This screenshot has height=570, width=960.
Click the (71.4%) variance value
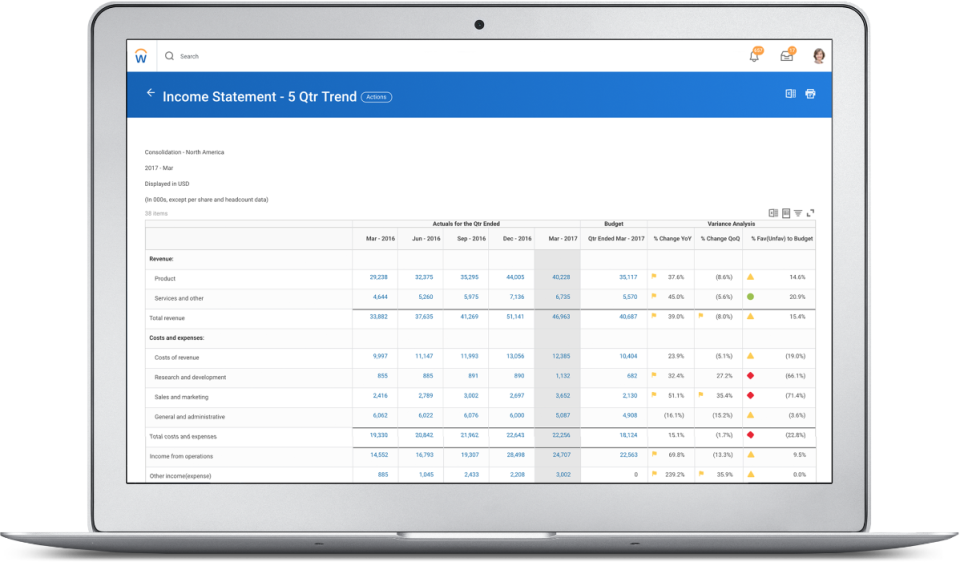795,396
